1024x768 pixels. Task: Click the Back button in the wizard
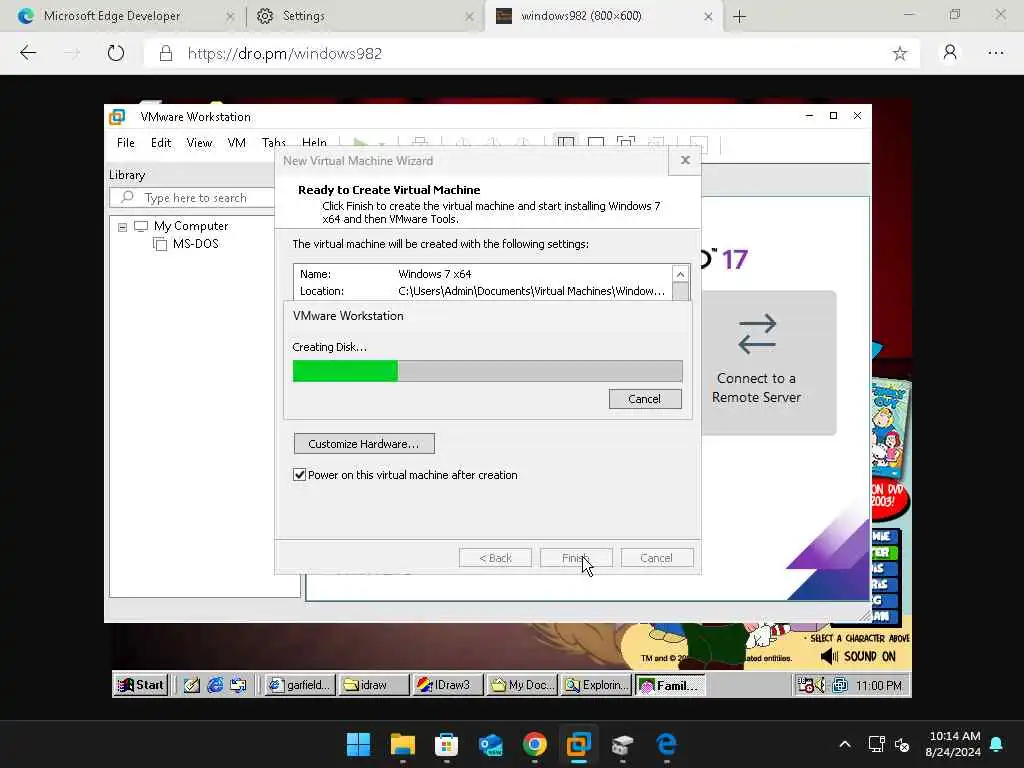495,558
